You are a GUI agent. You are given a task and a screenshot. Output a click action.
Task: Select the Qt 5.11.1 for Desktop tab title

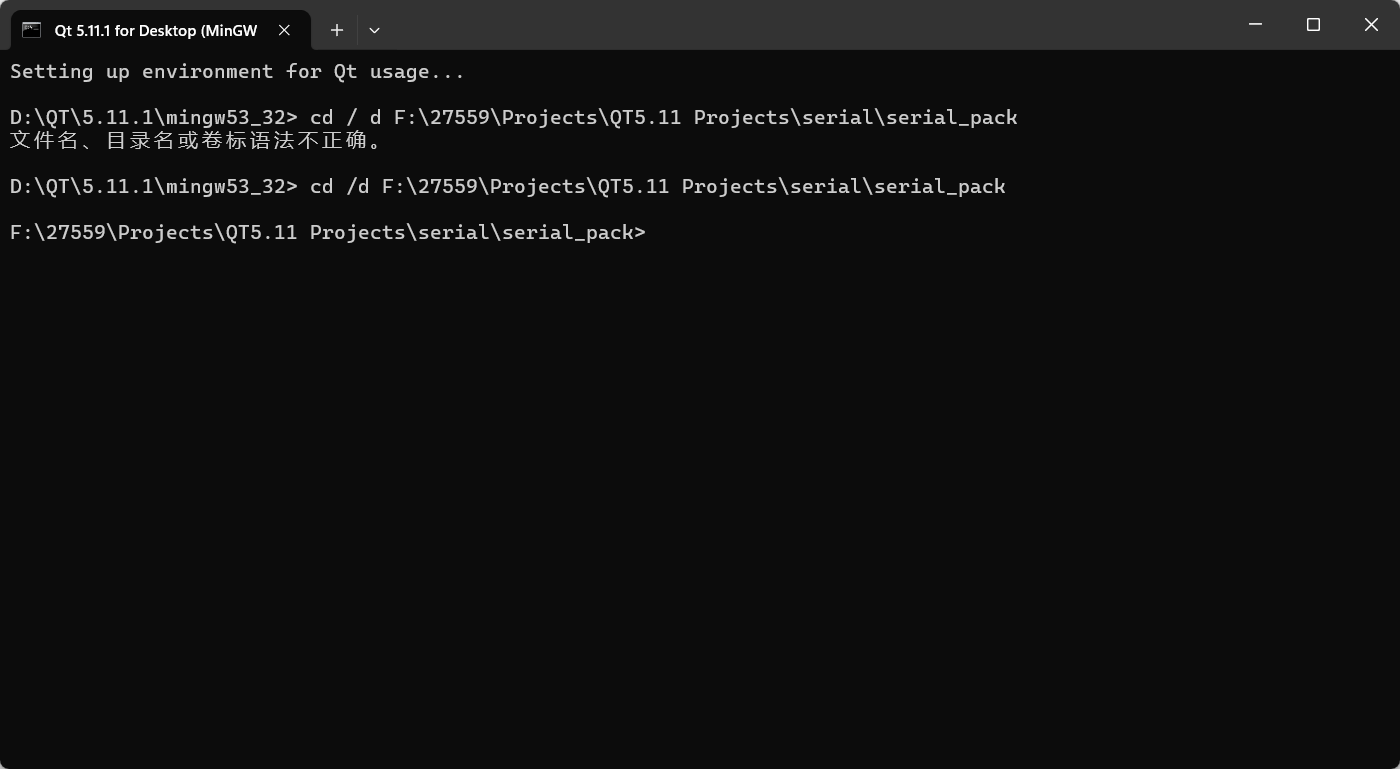156,30
